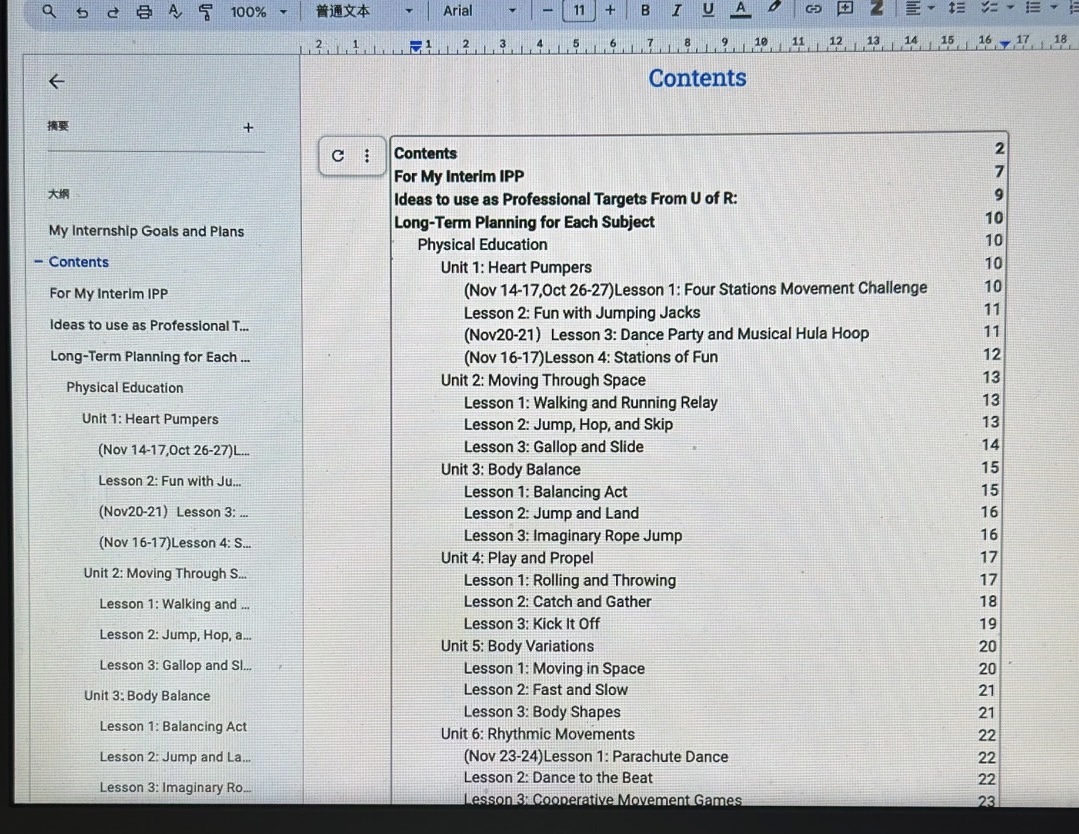Image resolution: width=1079 pixels, height=834 pixels.
Task: Click the search magnifier icon in toolbar
Action: [x=50, y=11]
